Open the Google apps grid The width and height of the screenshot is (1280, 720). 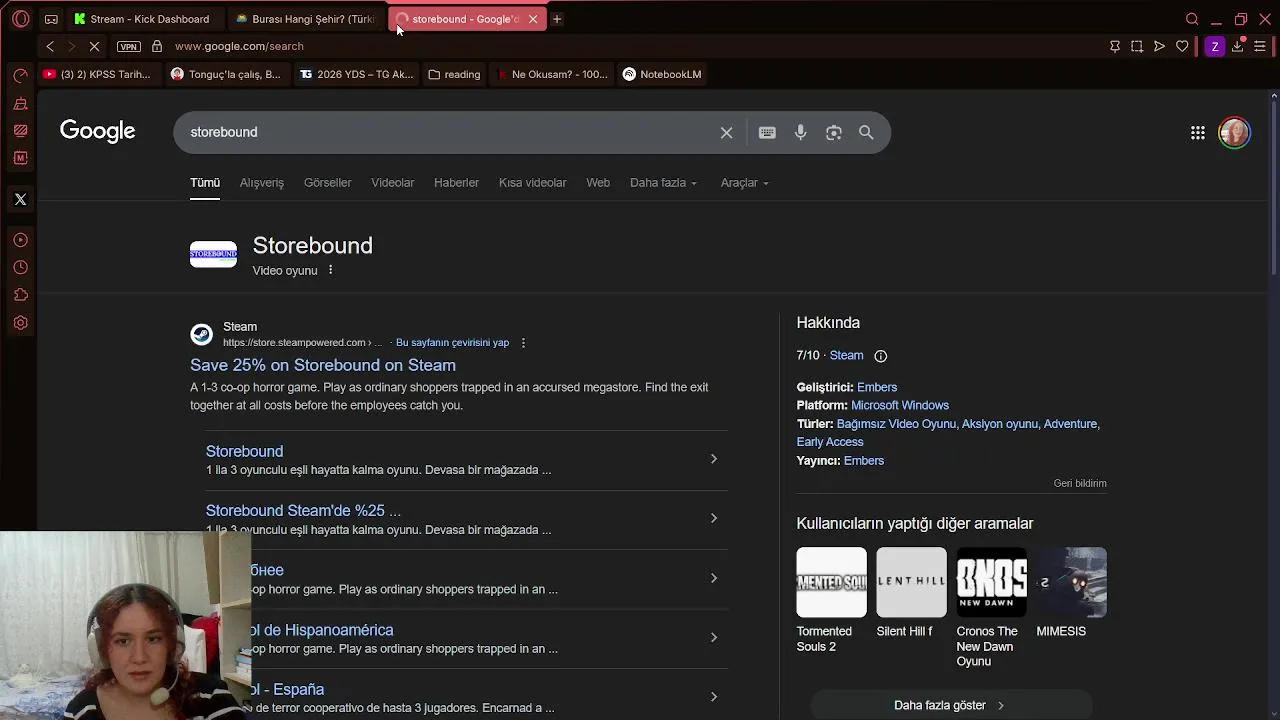1198,133
